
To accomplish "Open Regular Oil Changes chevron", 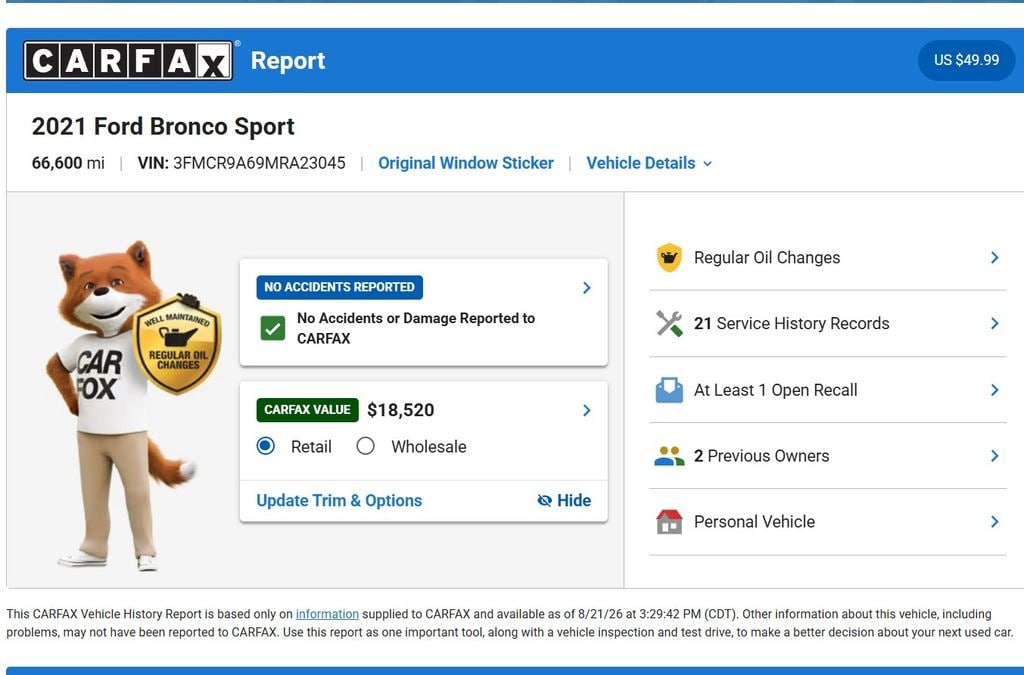I will [994, 257].
